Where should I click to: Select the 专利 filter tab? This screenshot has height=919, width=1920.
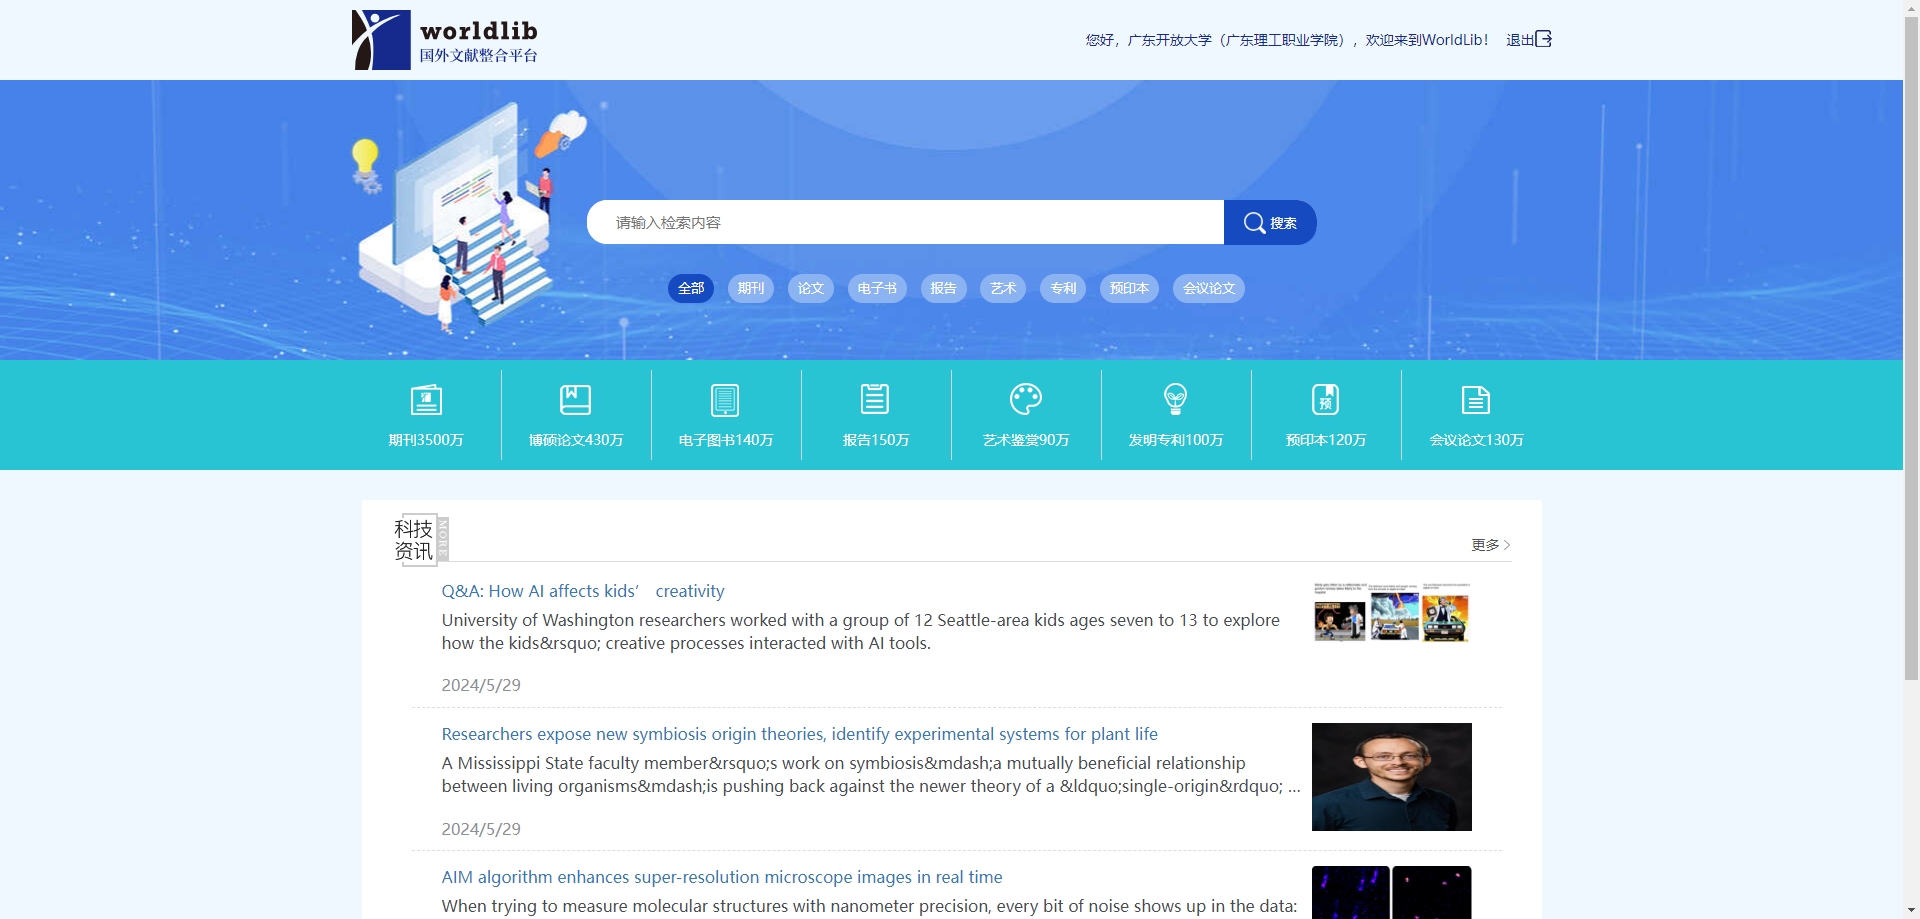pyautogui.click(x=1063, y=288)
